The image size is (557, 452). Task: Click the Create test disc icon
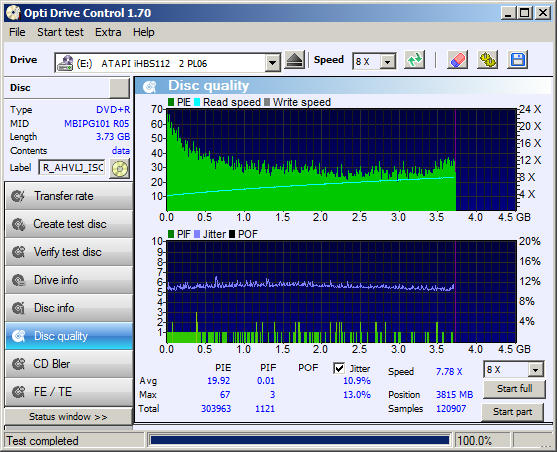coord(18,224)
